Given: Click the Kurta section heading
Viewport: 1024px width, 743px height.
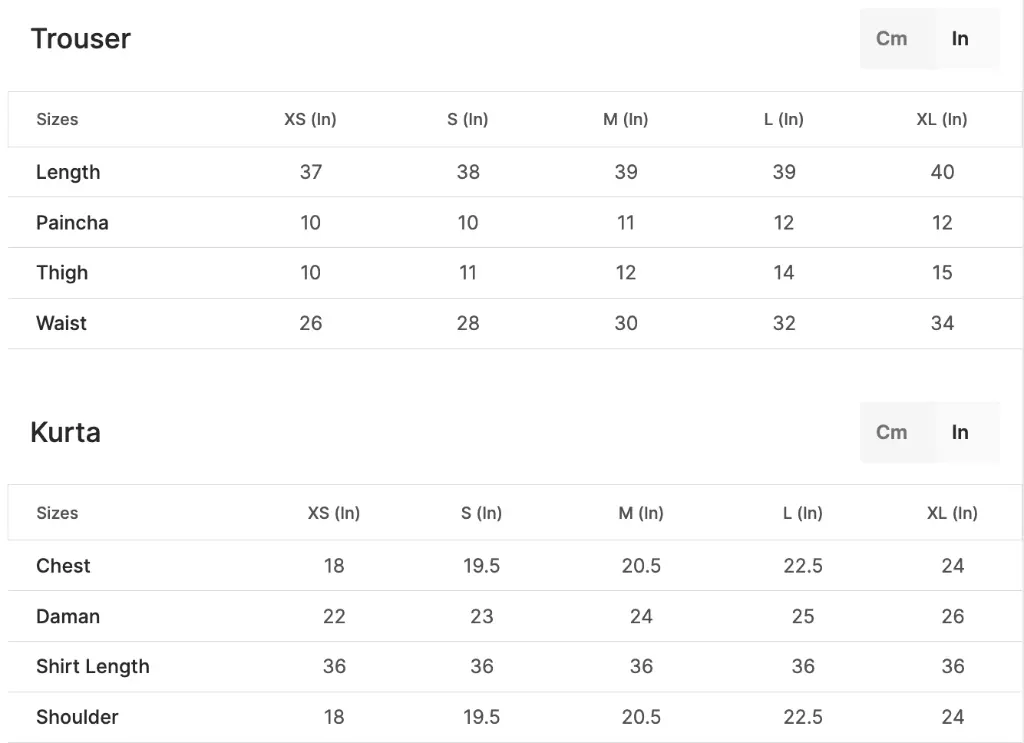Looking at the screenshot, I should point(65,433).
